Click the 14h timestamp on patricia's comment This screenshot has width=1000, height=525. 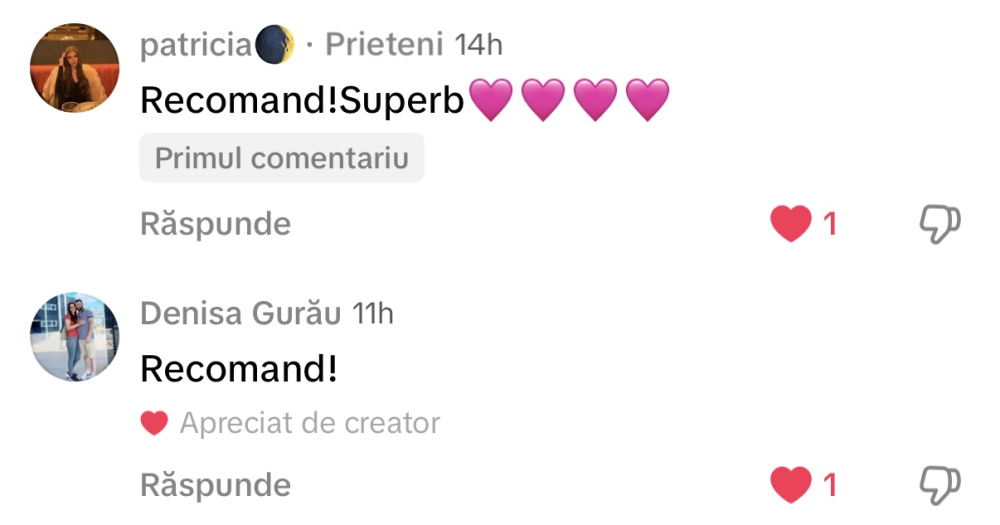[478, 45]
